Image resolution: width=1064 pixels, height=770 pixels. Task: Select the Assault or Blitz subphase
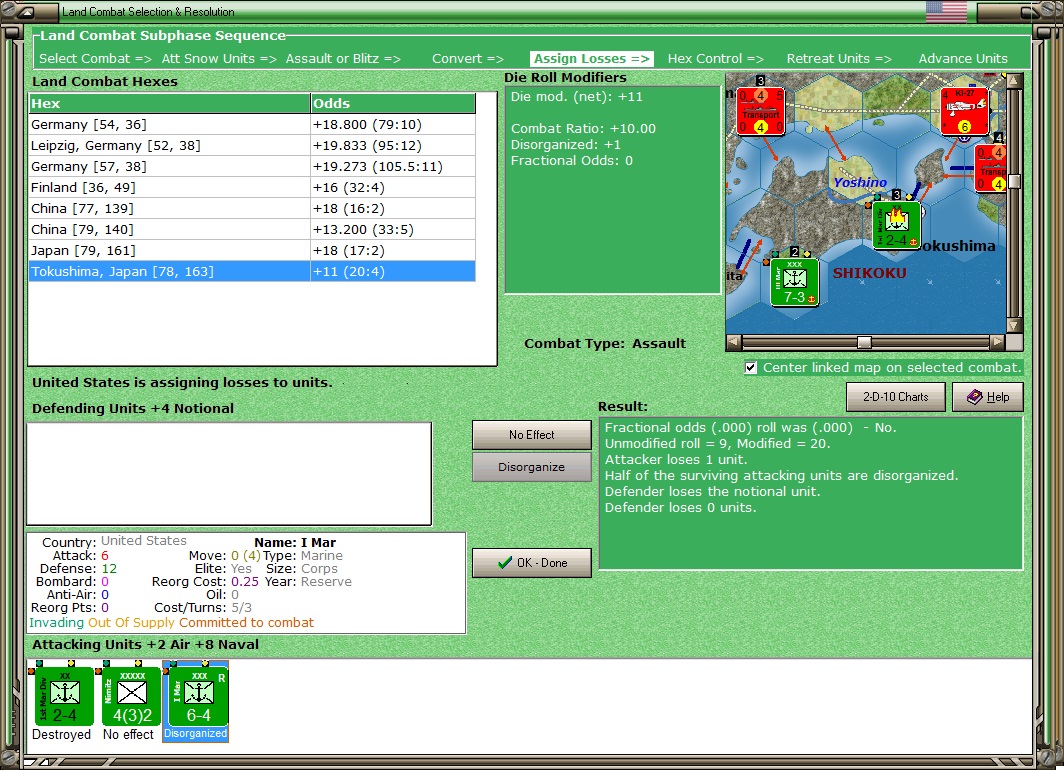(343, 59)
